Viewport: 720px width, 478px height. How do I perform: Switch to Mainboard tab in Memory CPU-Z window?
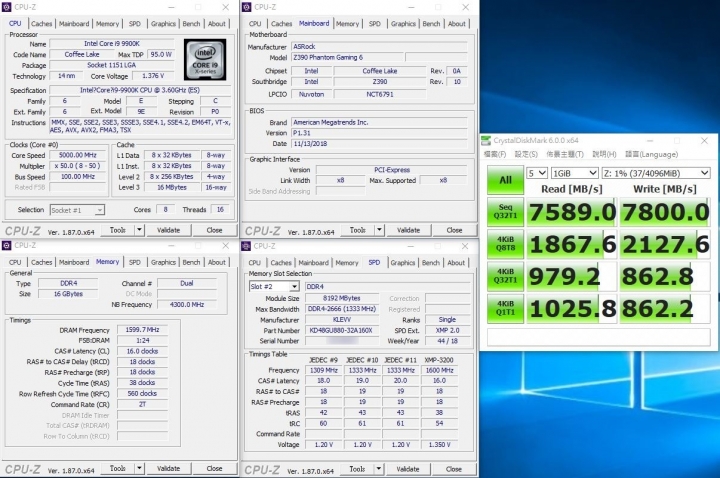[x=74, y=262]
